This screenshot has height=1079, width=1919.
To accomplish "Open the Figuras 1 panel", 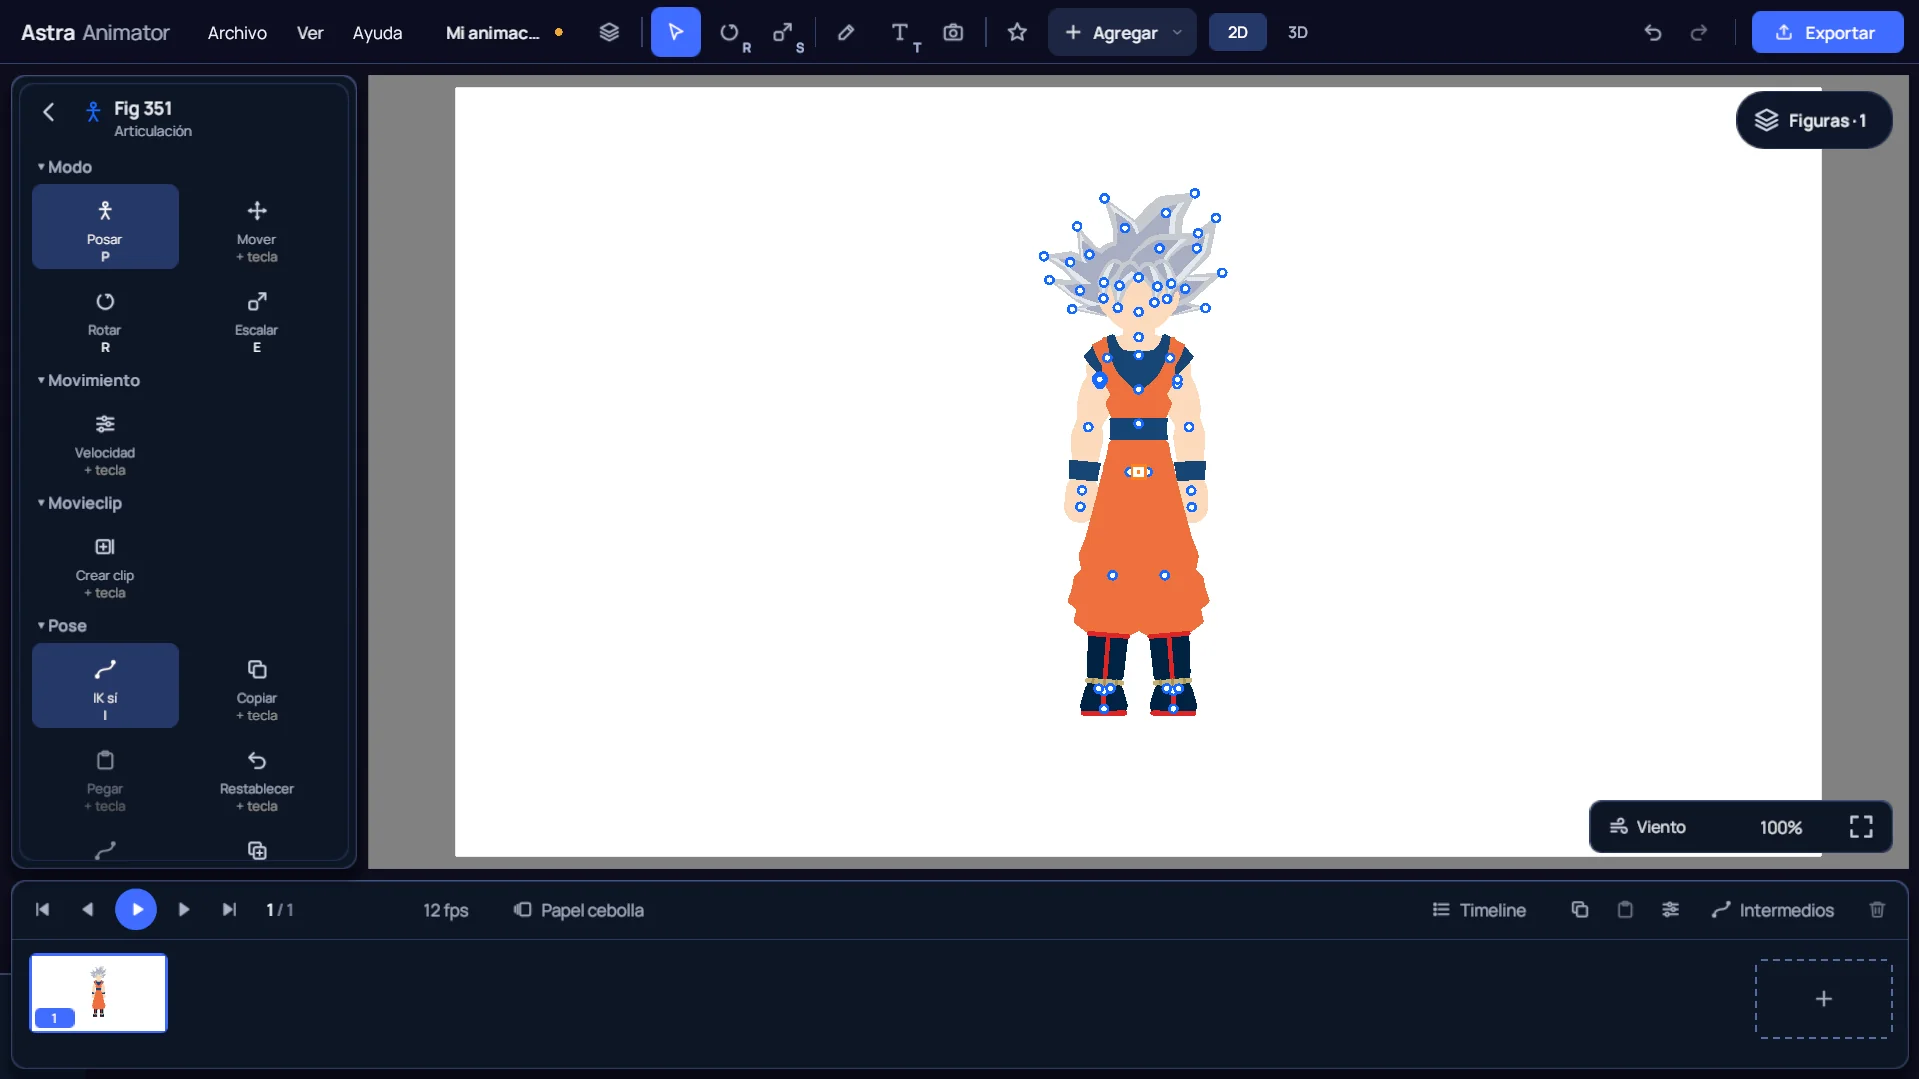I will [1814, 120].
